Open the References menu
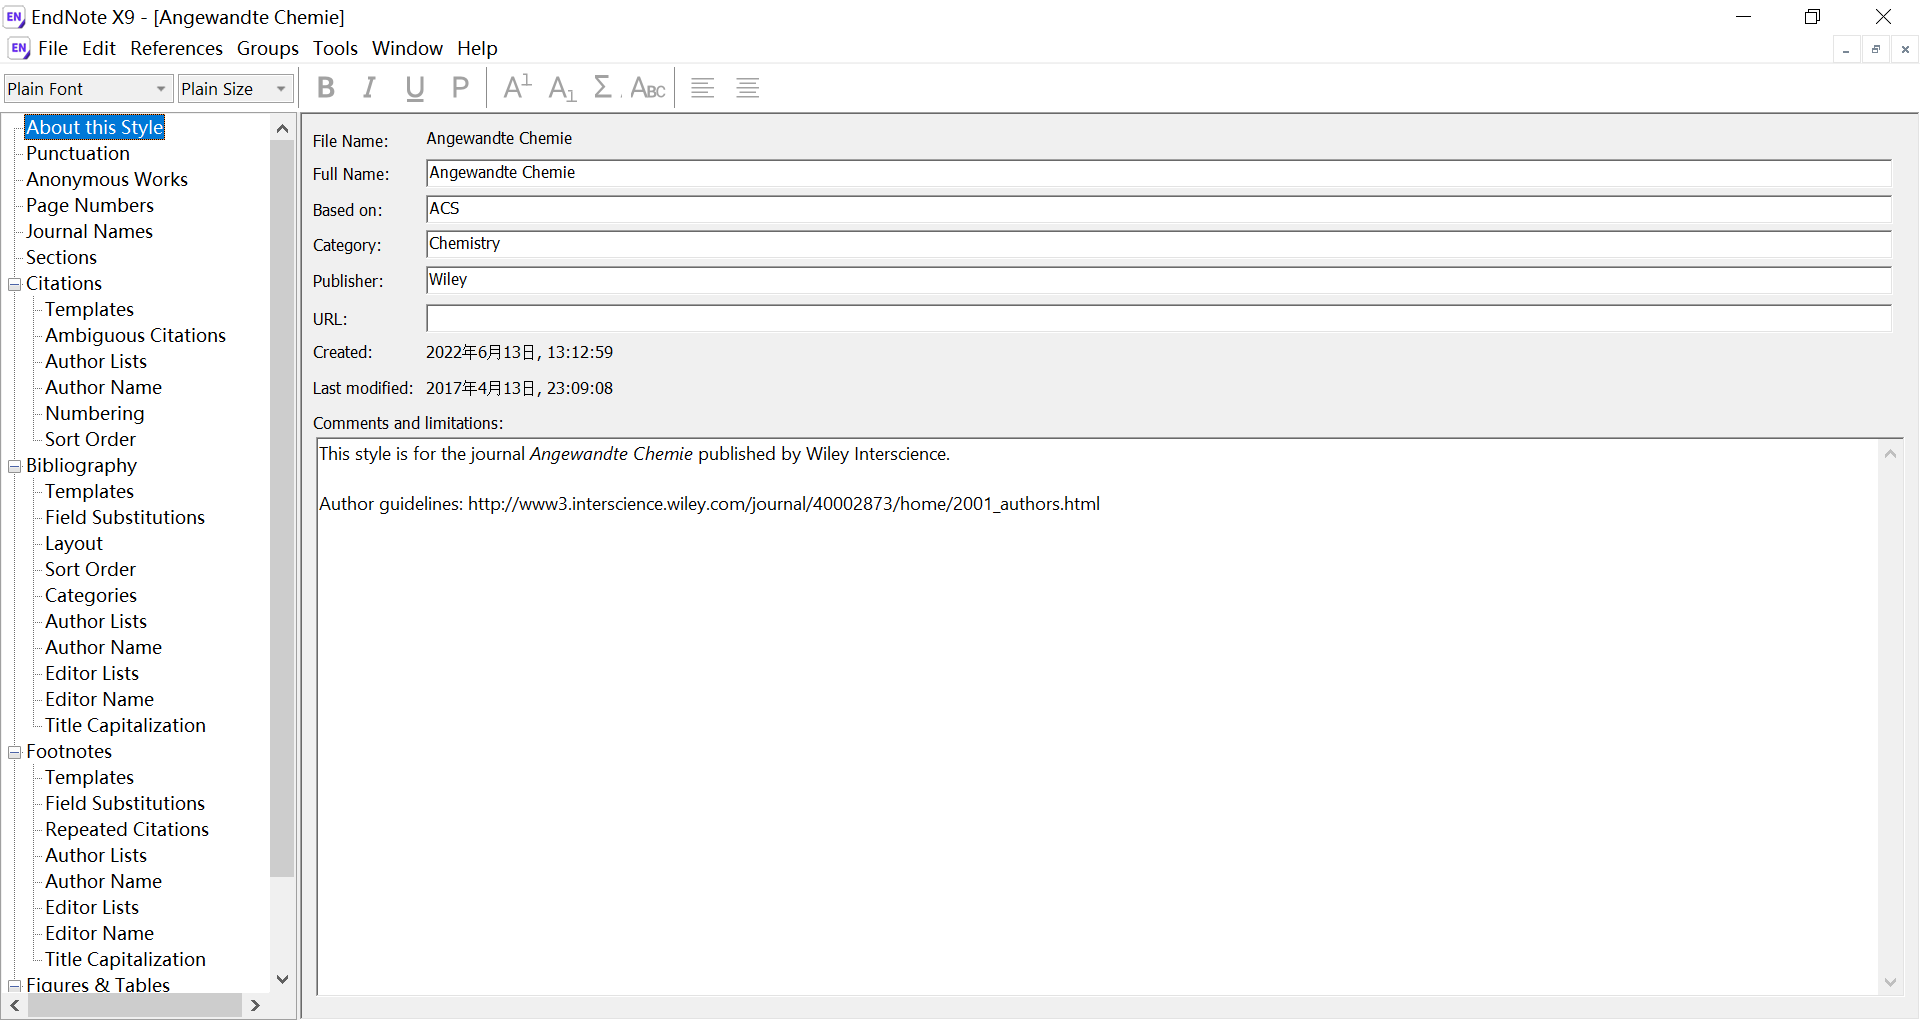Image resolution: width=1920 pixels, height=1020 pixels. pyautogui.click(x=176, y=48)
